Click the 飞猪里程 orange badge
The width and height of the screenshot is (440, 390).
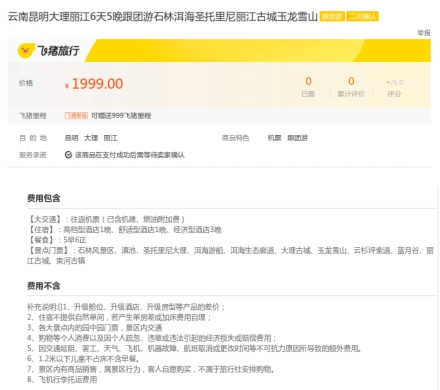click(76, 116)
